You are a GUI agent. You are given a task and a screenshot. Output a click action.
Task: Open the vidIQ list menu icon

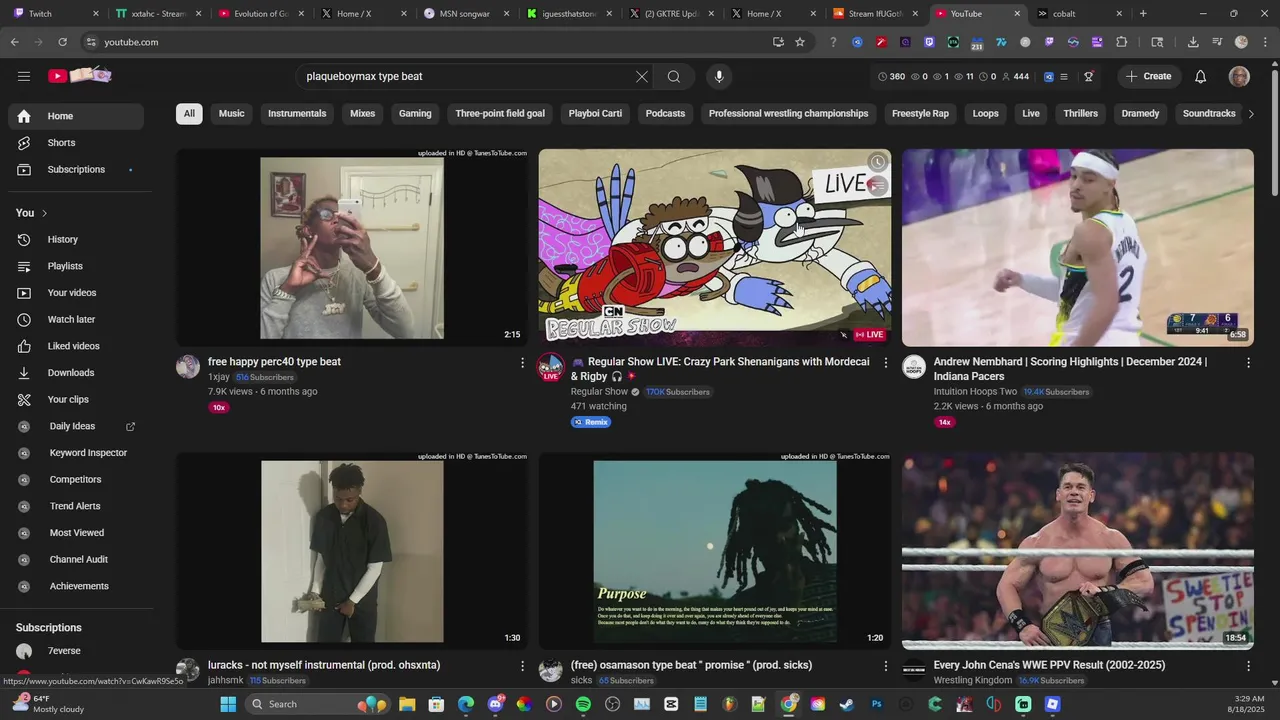1064,77
